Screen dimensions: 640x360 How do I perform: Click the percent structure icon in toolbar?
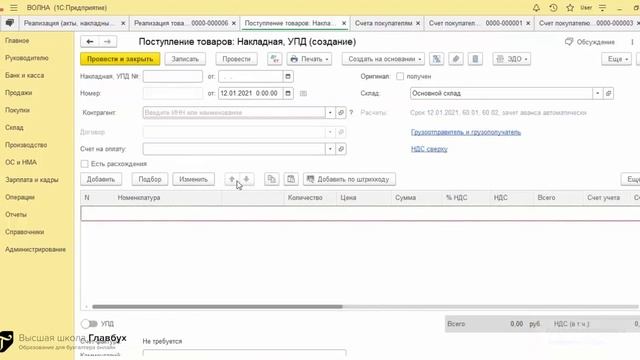tap(436, 59)
